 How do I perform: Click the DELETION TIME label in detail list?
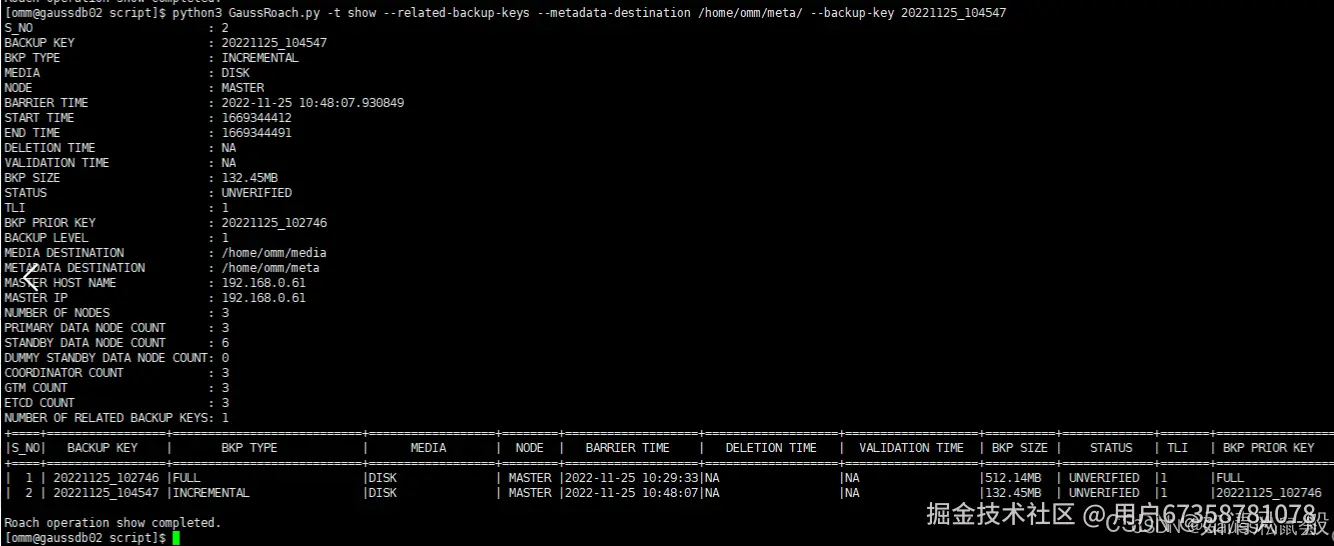[50, 148]
